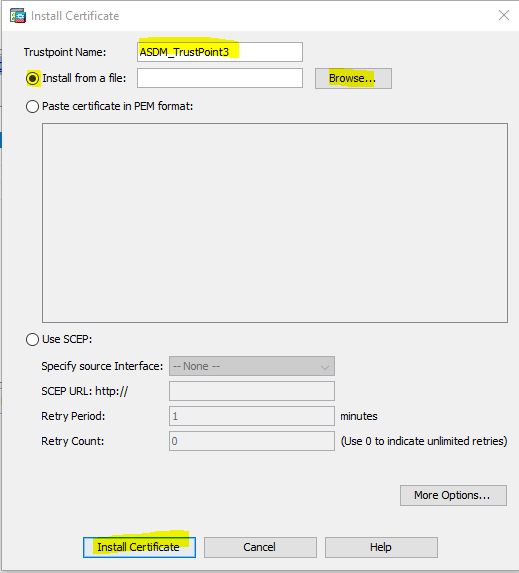Click the Cancel button

260,547
